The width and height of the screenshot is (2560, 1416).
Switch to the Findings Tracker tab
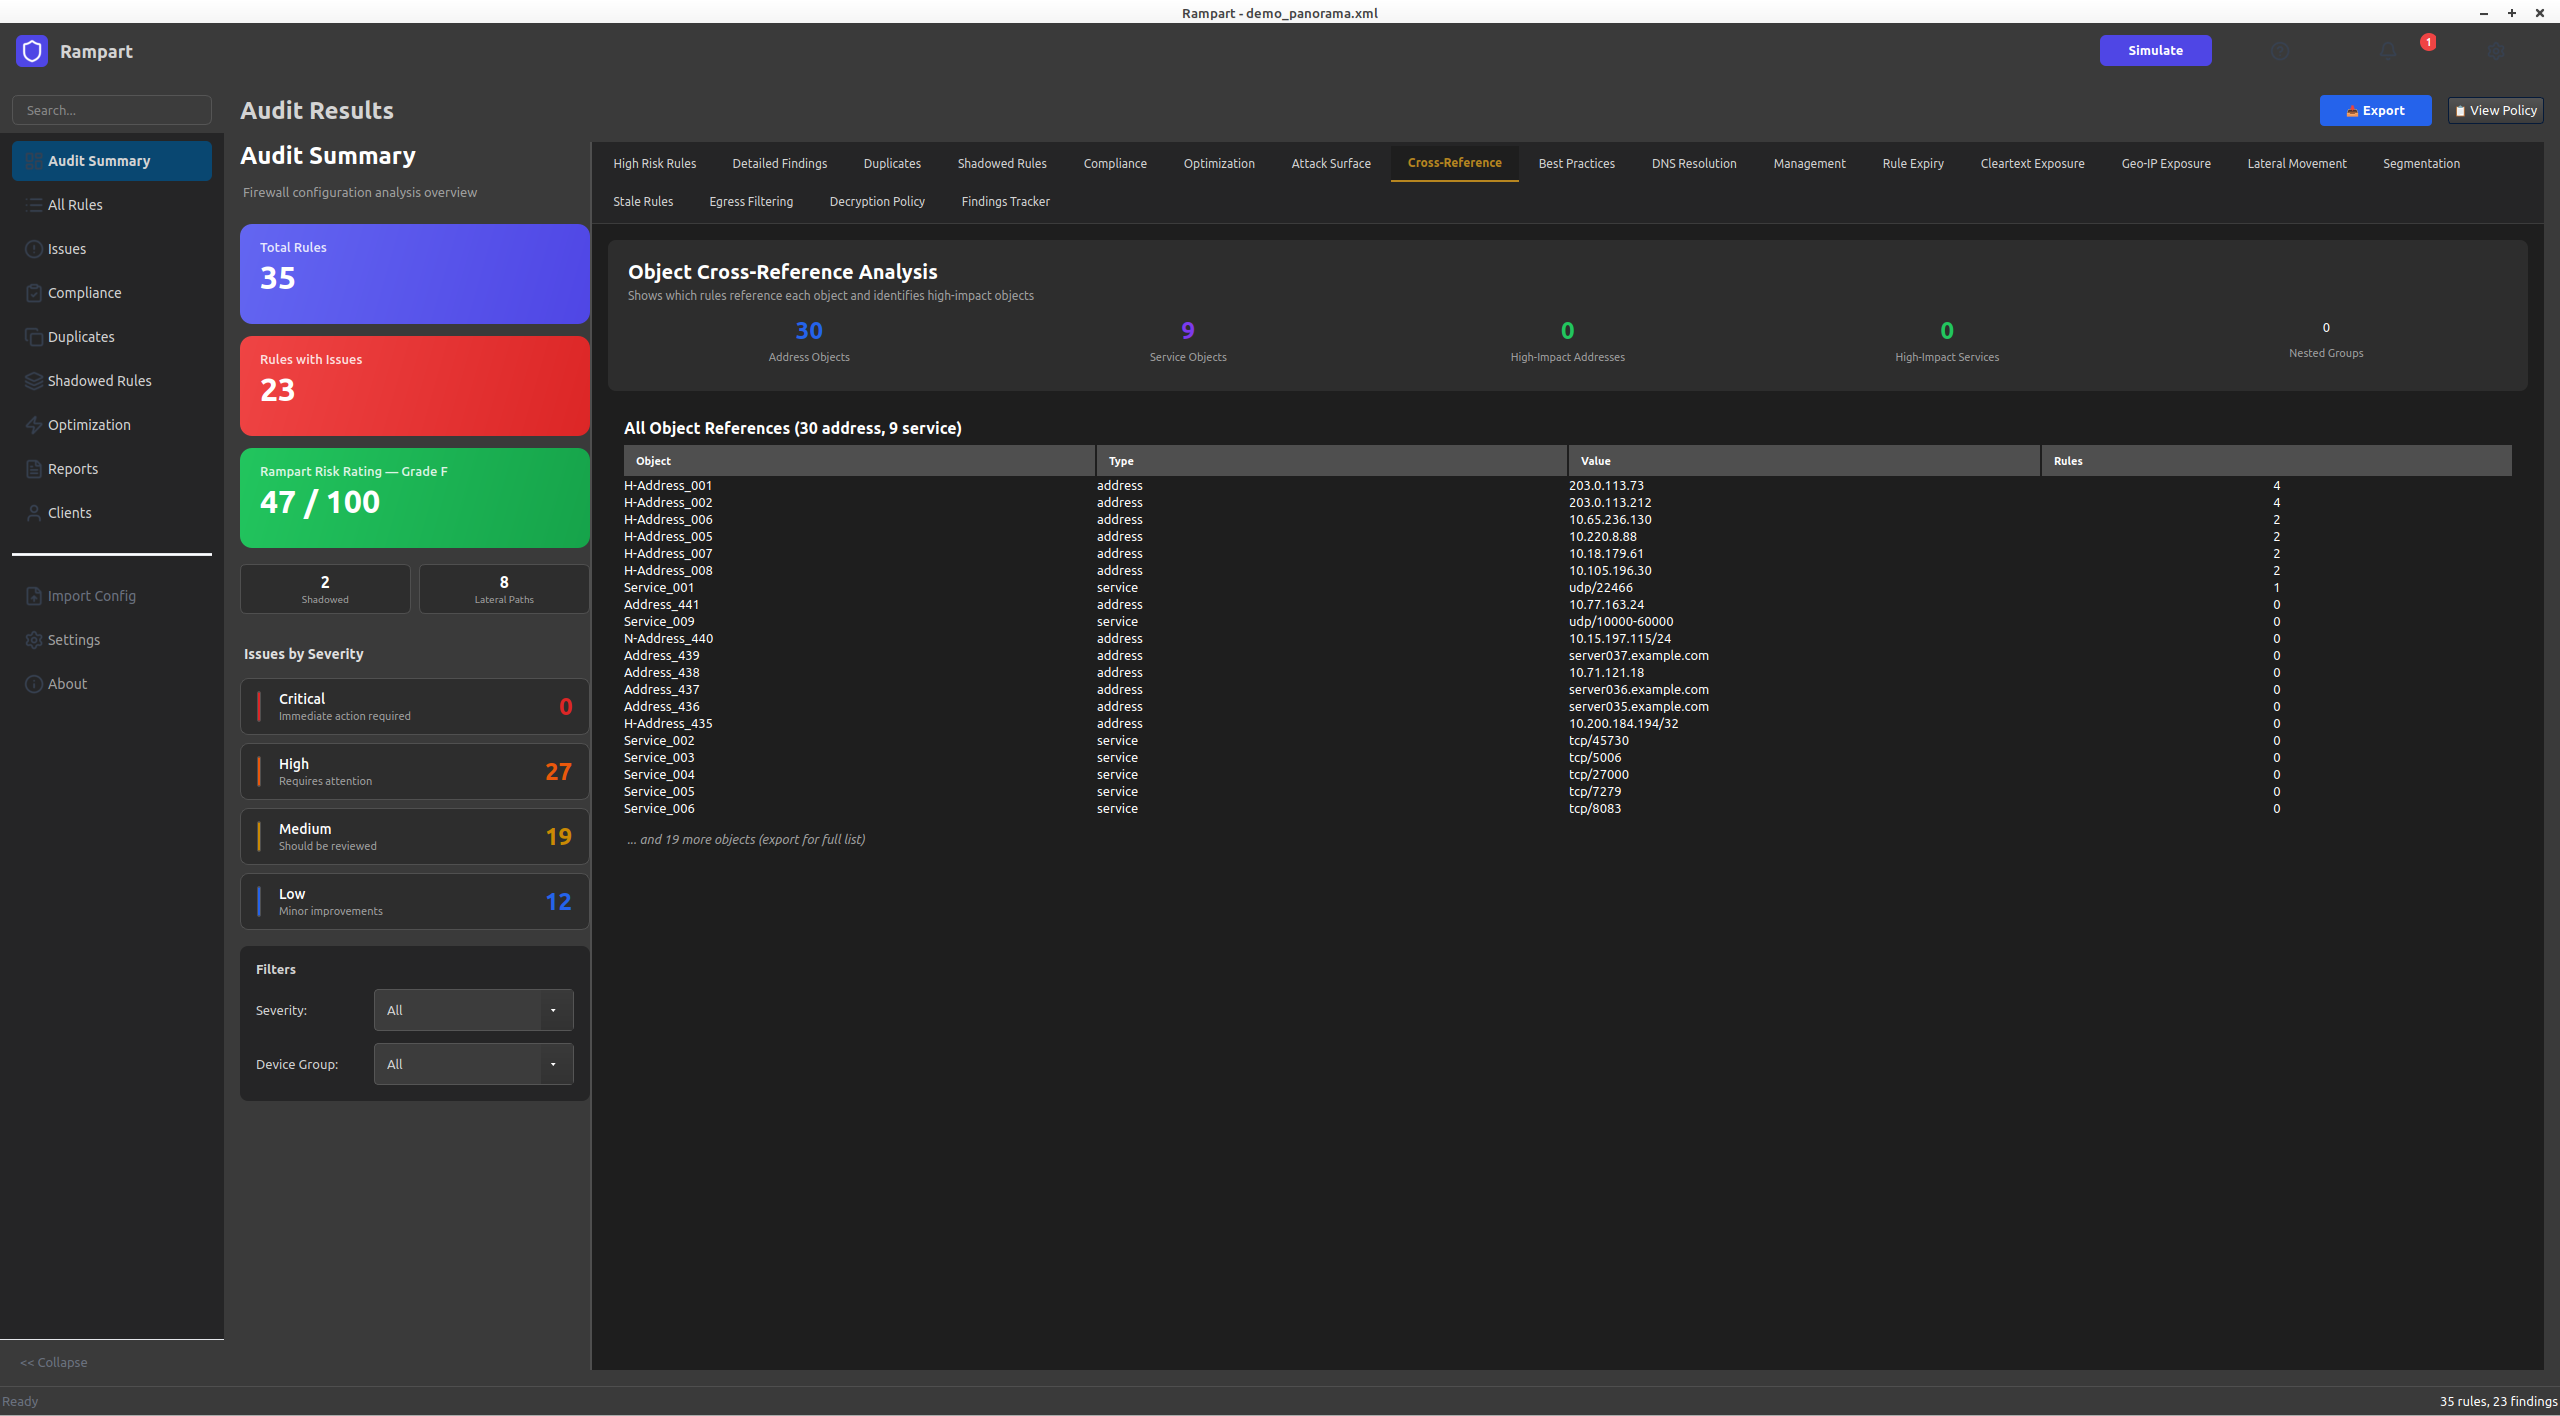(1005, 201)
